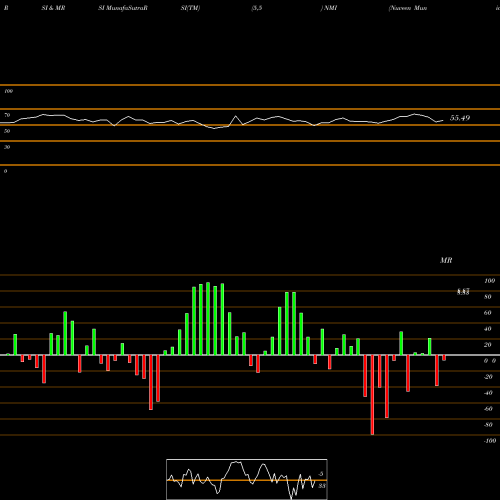Click the RSI axis label 100
The height and width of the screenshot is (500, 500).
8,91
